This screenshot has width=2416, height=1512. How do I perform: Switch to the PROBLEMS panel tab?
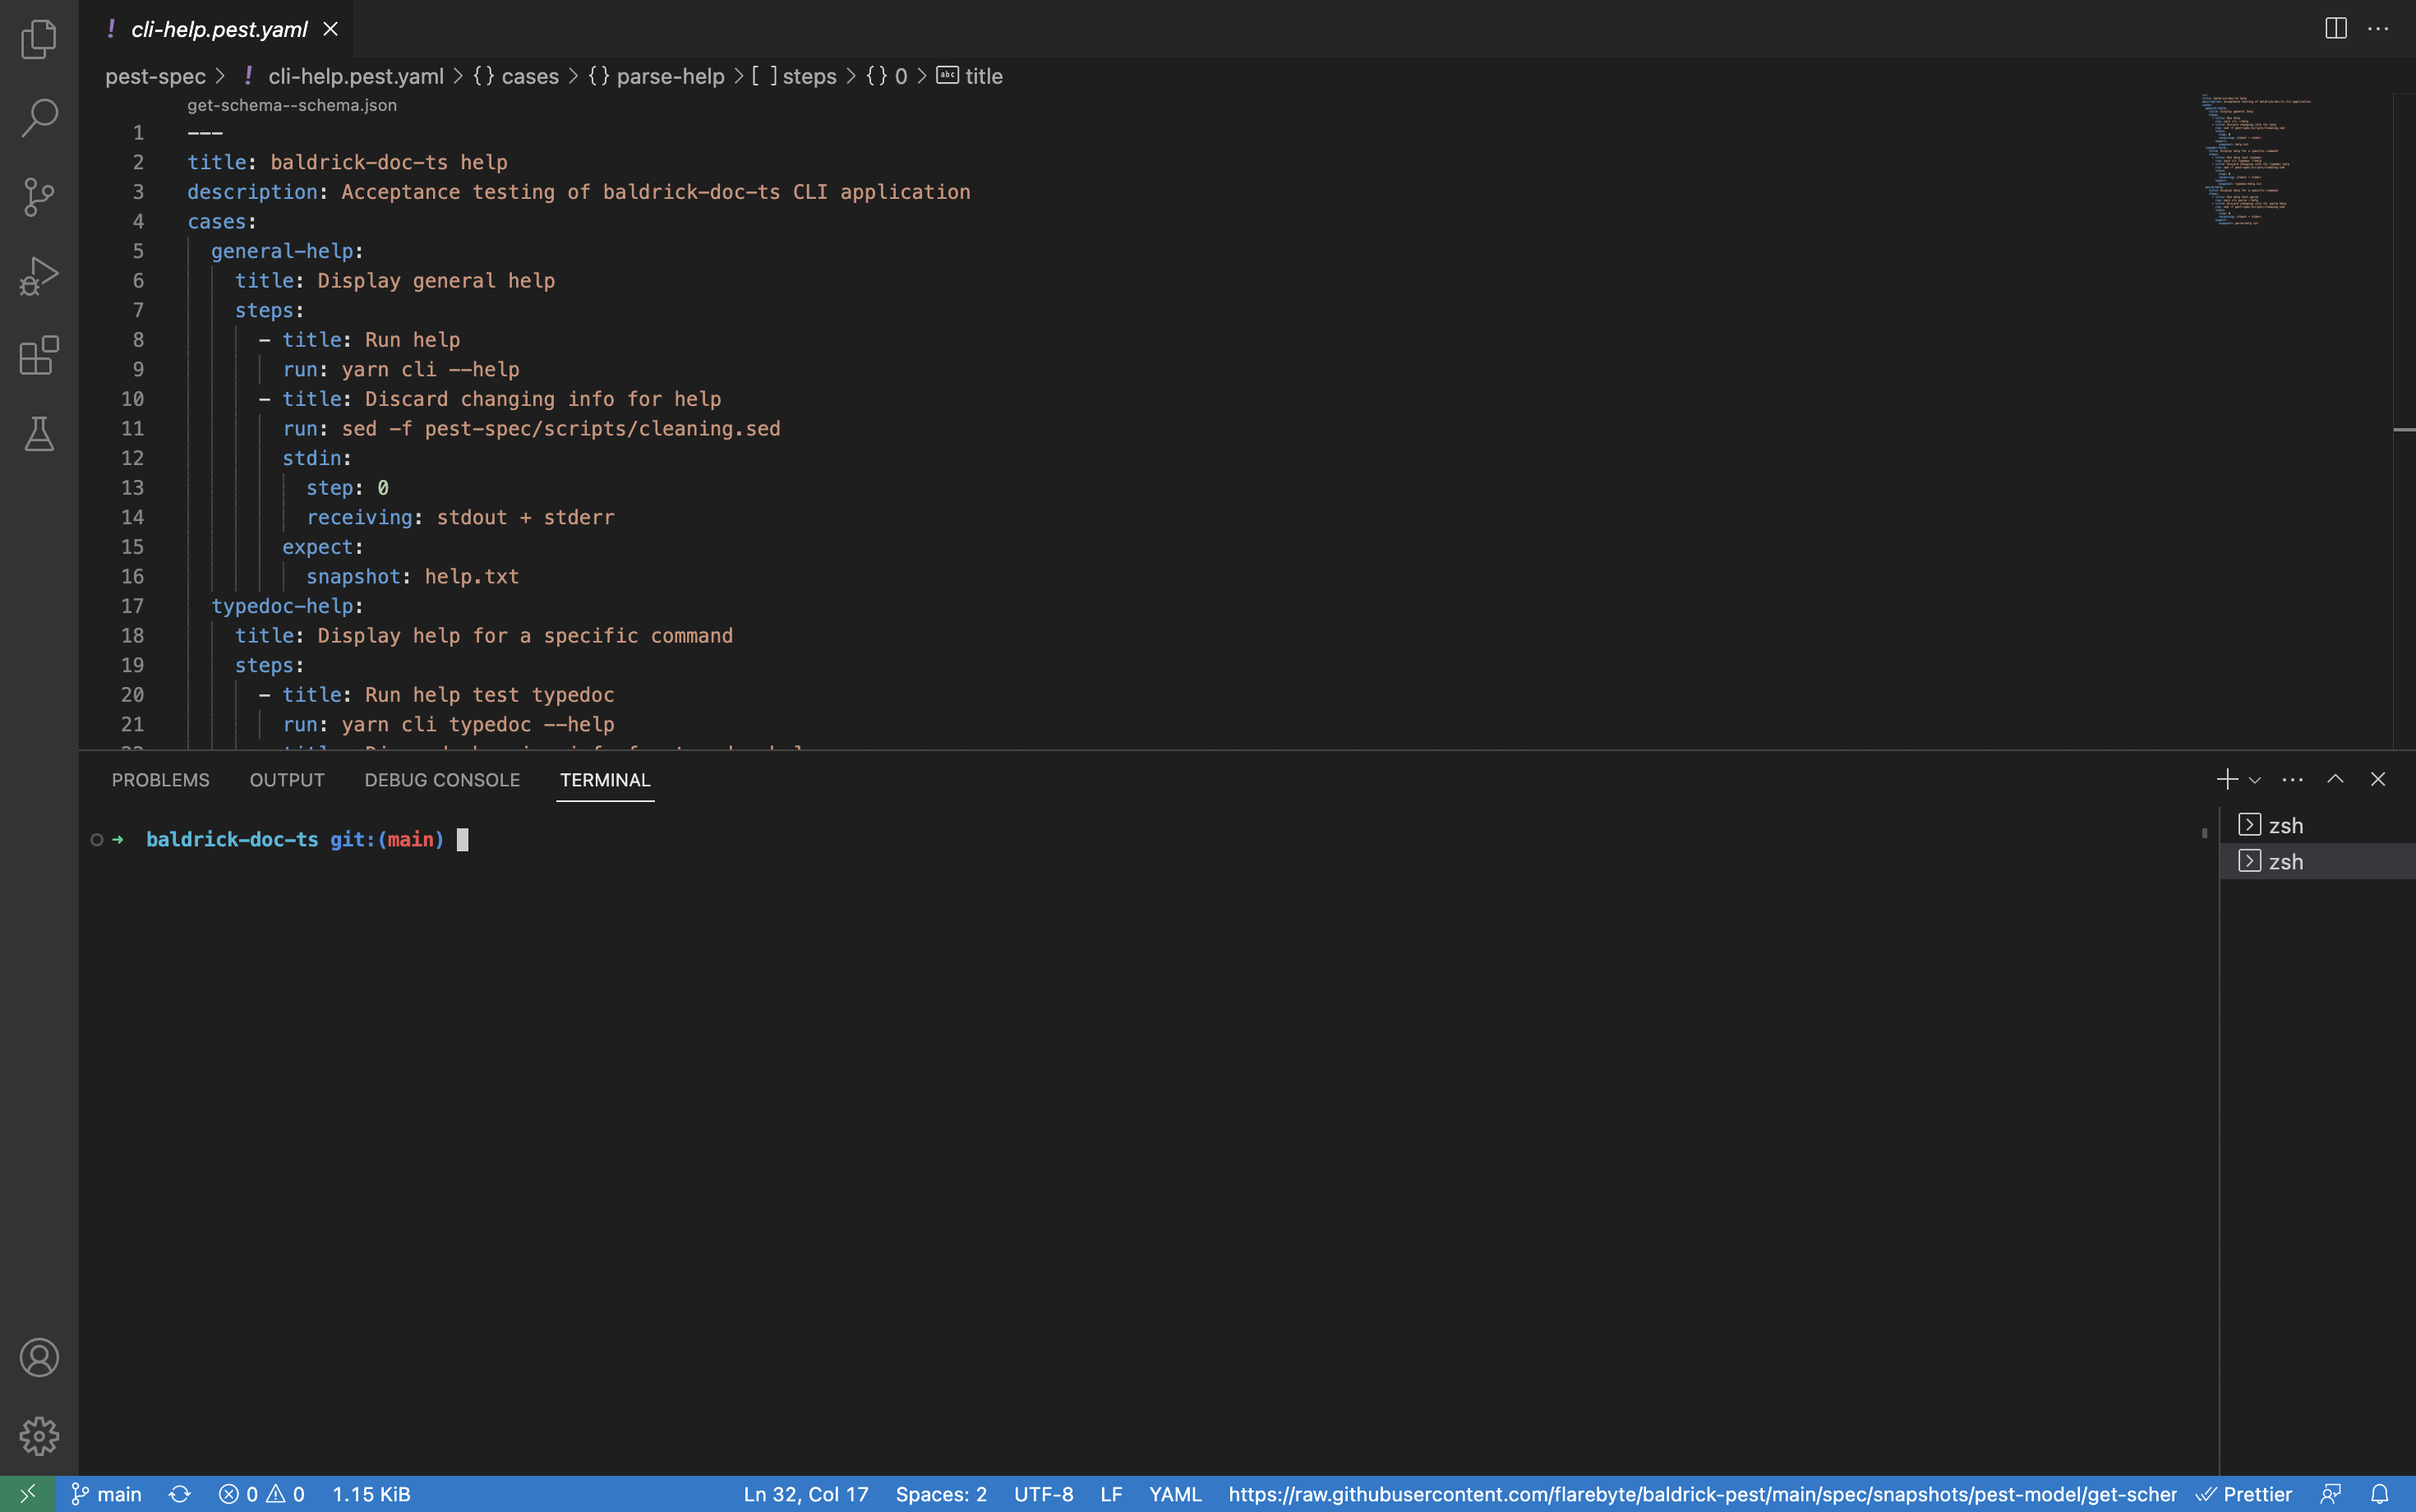tap(160, 780)
